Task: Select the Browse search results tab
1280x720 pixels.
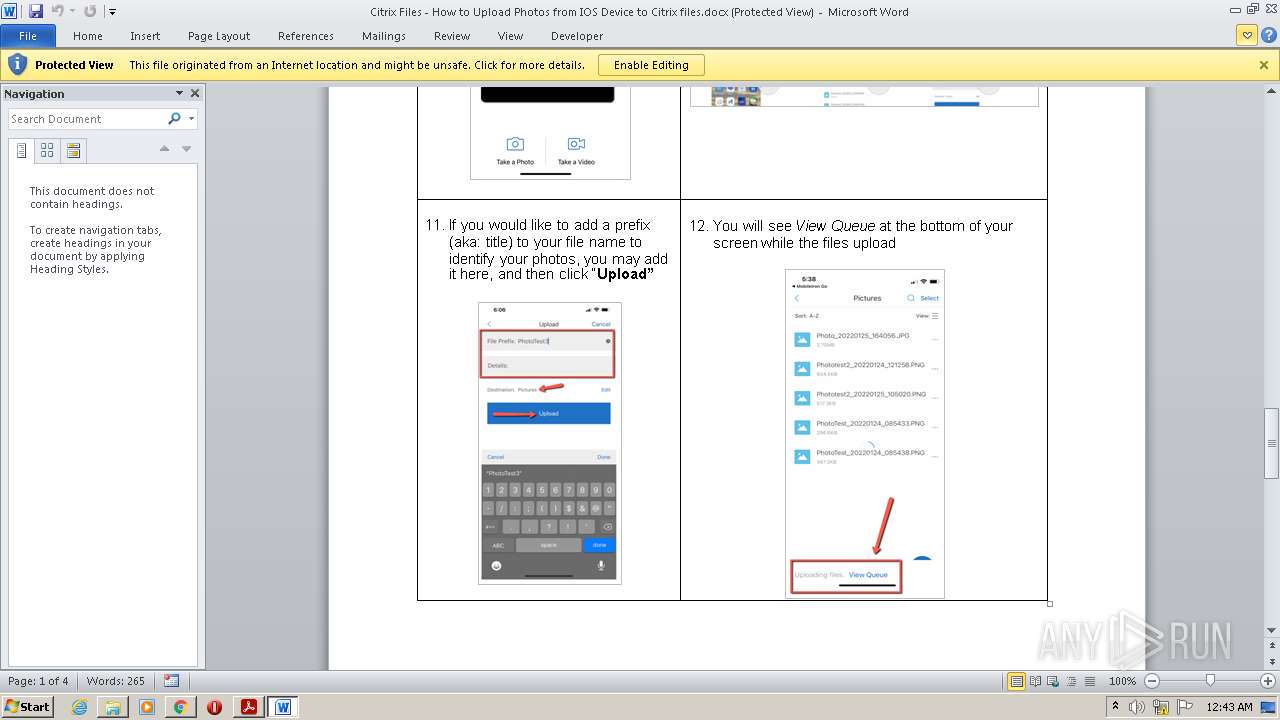Action: (x=73, y=151)
